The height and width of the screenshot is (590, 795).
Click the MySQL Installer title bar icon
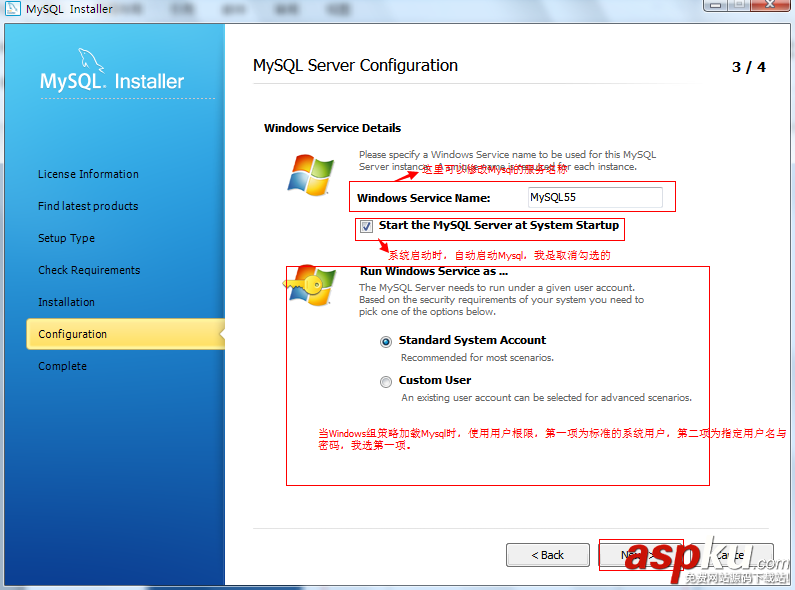(x=12, y=8)
